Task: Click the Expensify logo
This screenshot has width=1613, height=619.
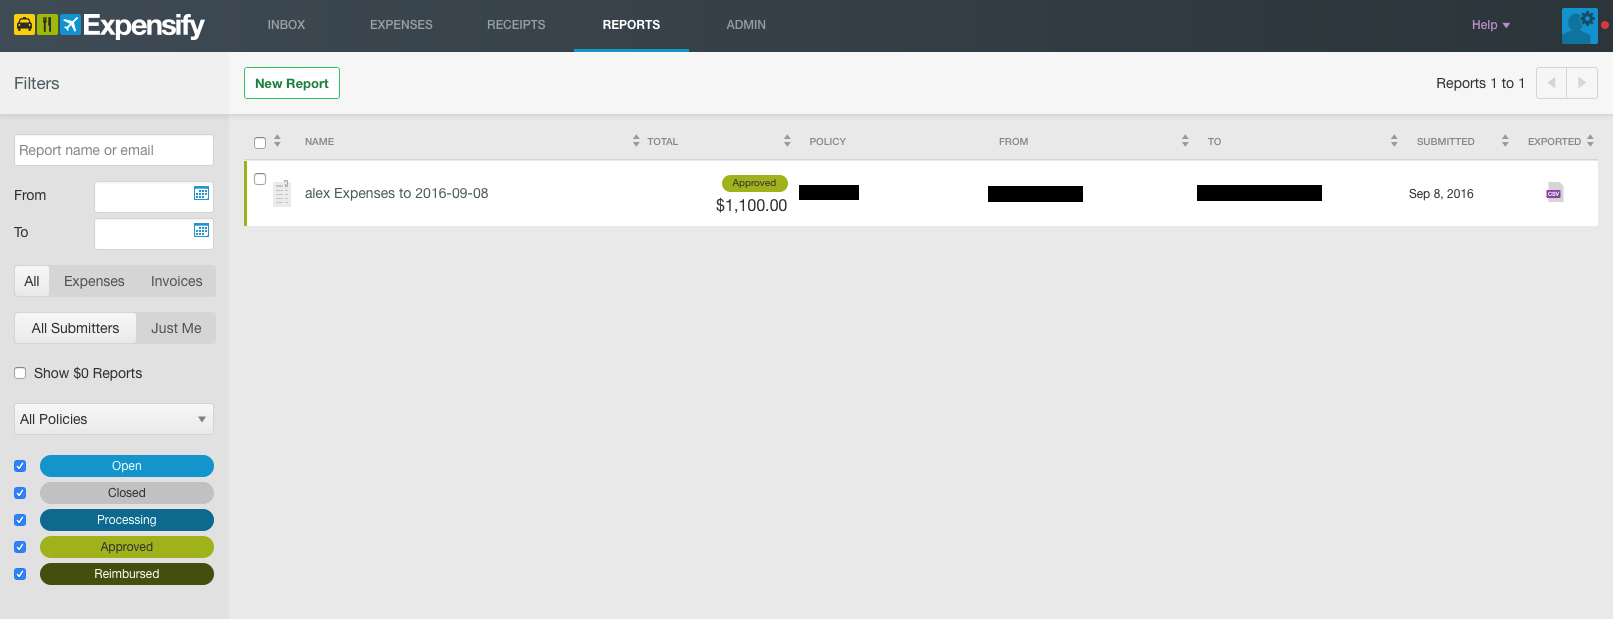Action: coord(109,25)
